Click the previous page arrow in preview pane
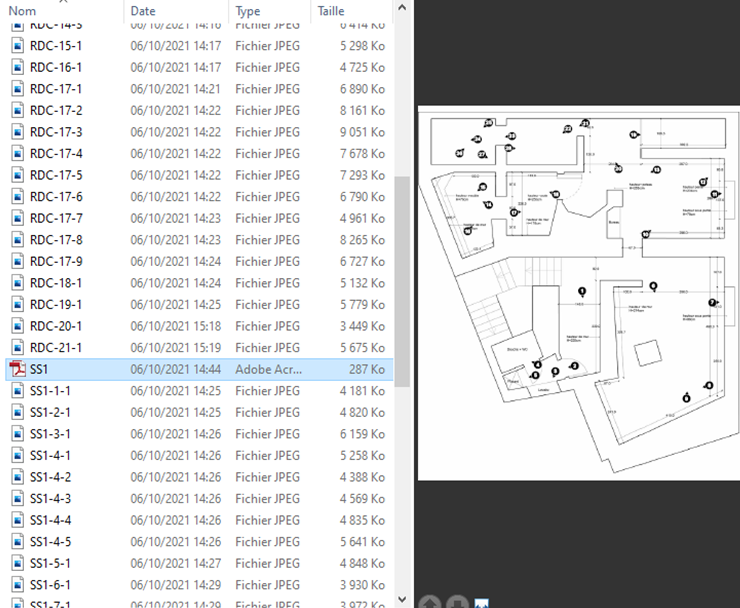Image resolution: width=740 pixels, height=608 pixels. point(429,602)
